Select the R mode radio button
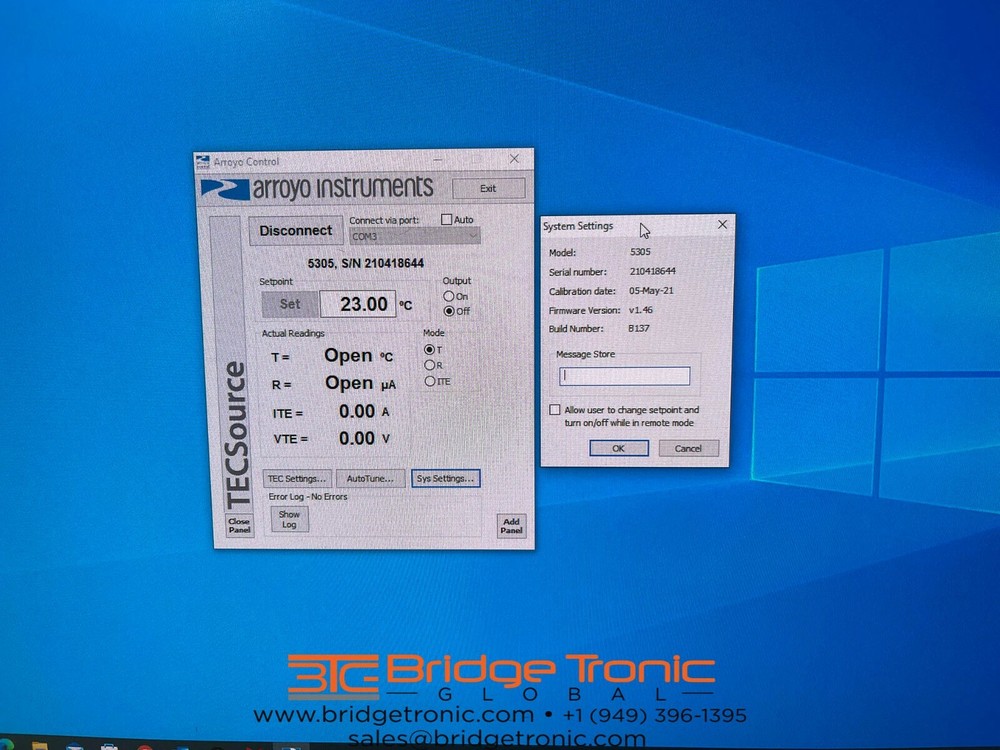Image resolution: width=1000 pixels, height=750 pixels. pos(429,365)
